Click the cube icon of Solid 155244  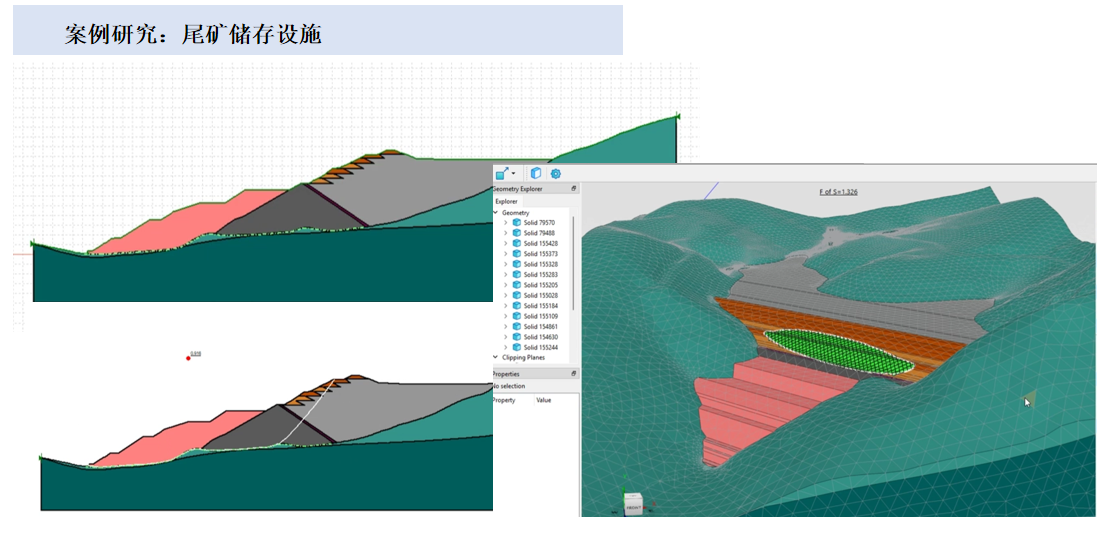[517, 347]
